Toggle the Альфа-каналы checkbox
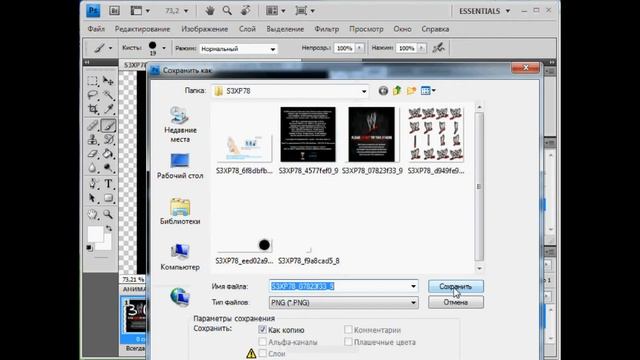The image size is (640, 360). click(x=262, y=342)
